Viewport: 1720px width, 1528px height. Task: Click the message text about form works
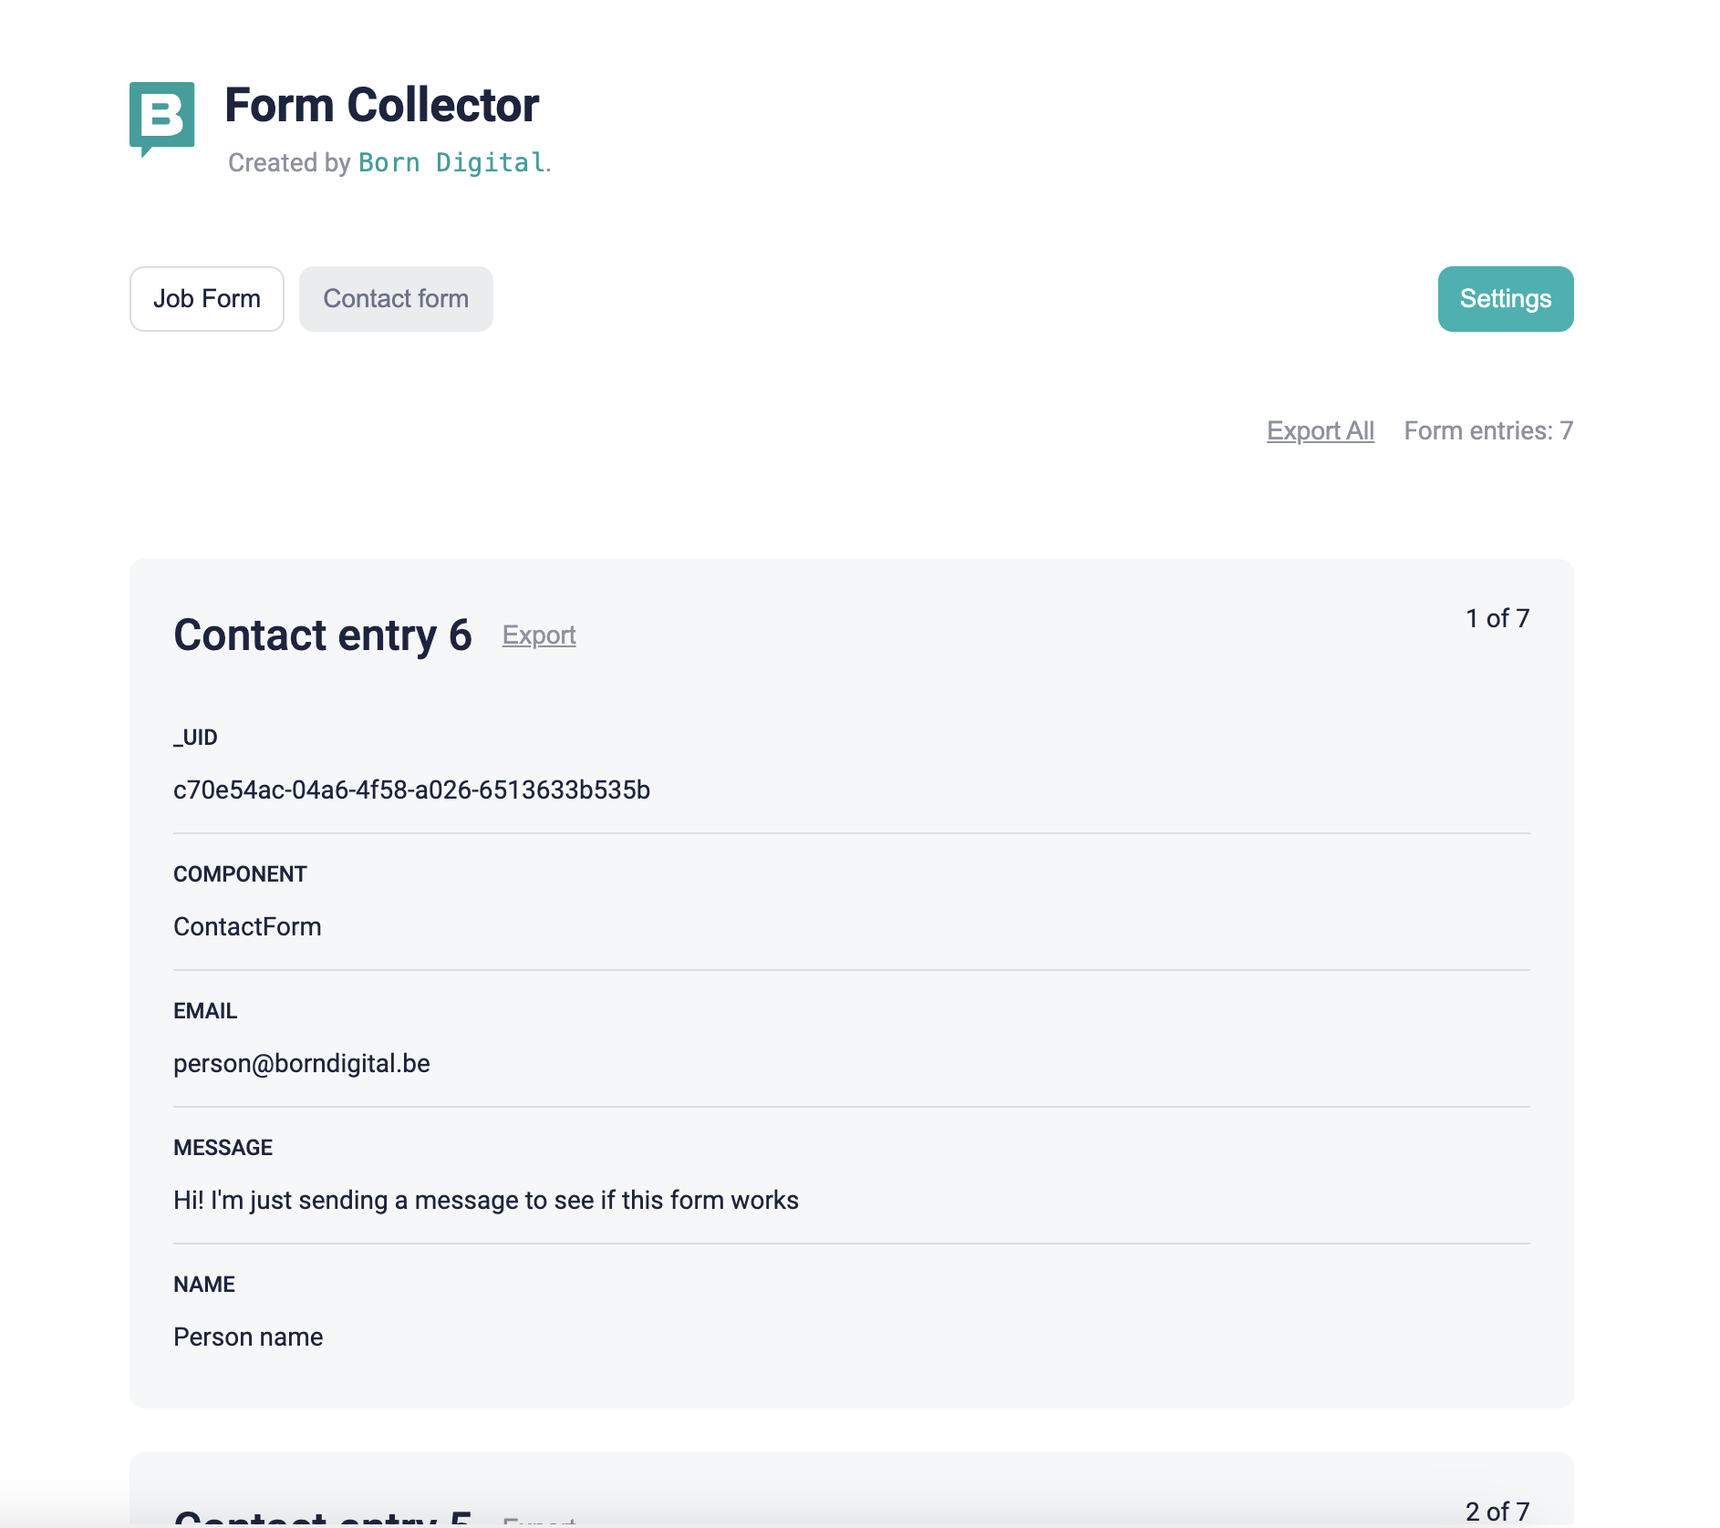[x=485, y=1201]
